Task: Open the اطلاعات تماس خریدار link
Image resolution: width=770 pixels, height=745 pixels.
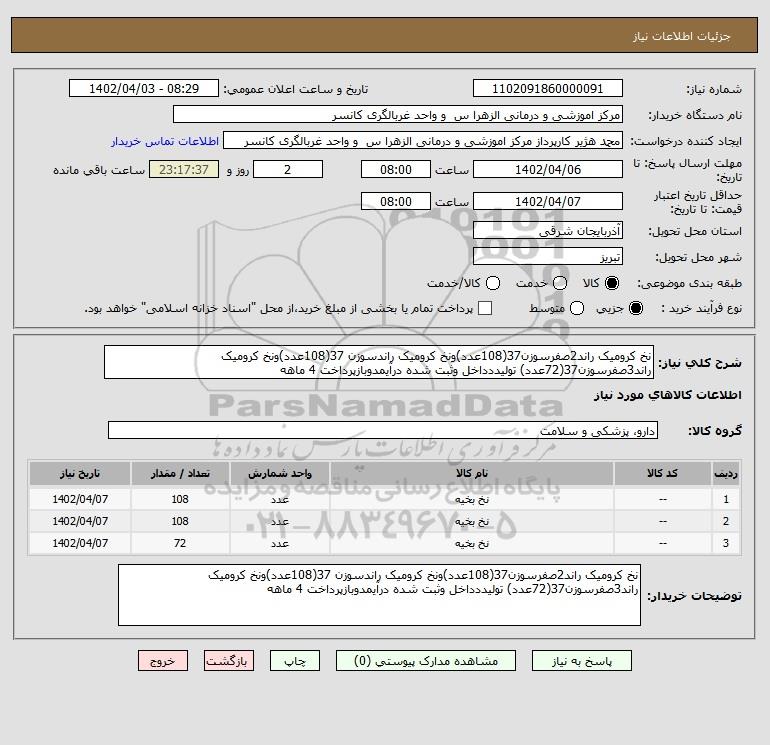Action: [165, 141]
